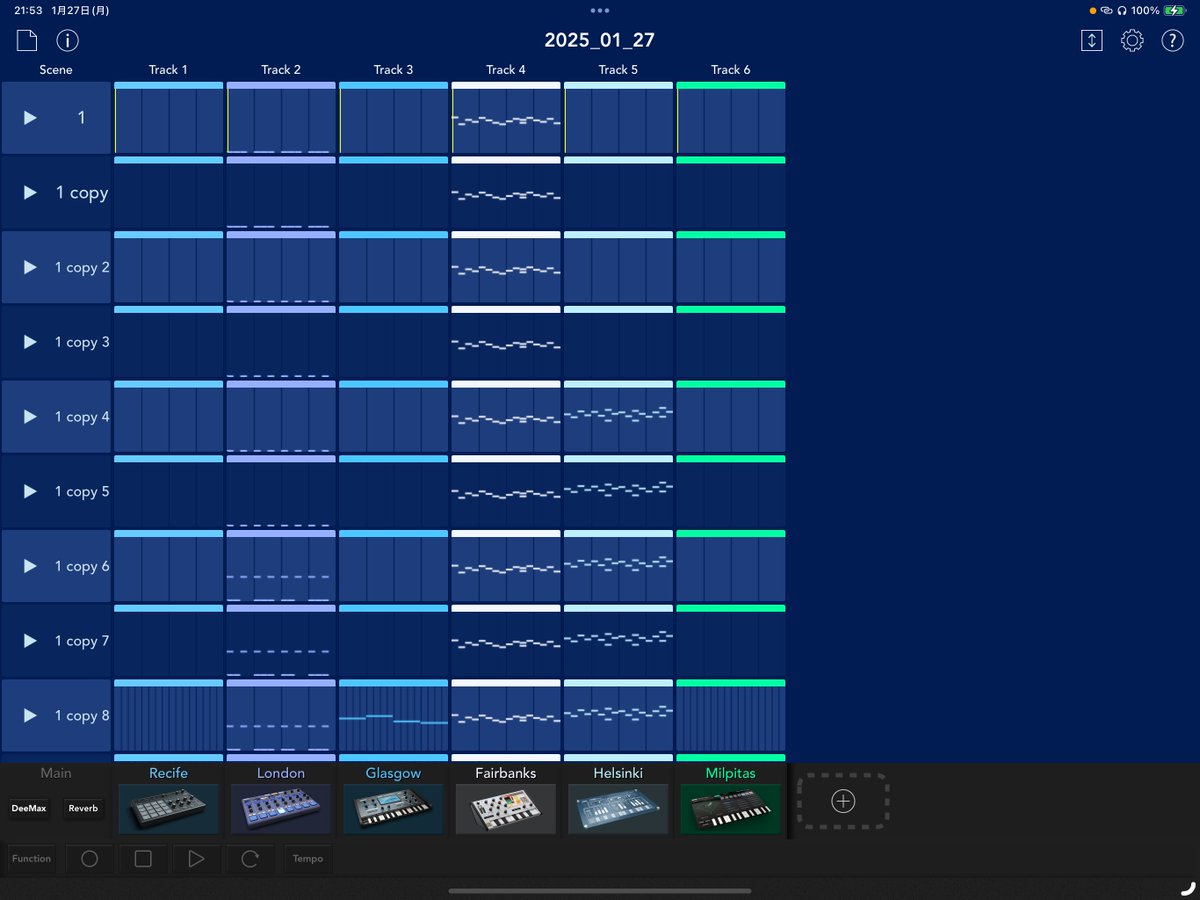The height and width of the screenshot is (900, 1200).
Task: Select the Track 5 header
Action: (618, 70)
